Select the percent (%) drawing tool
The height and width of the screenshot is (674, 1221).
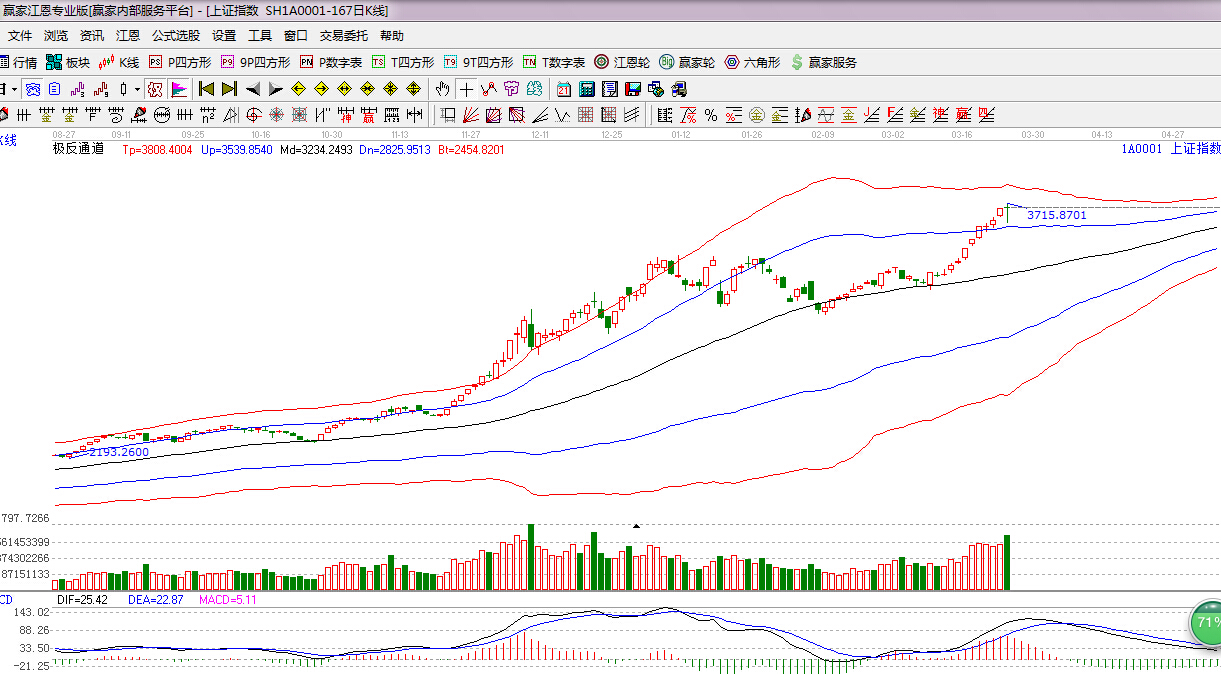[x=710, y=114]
